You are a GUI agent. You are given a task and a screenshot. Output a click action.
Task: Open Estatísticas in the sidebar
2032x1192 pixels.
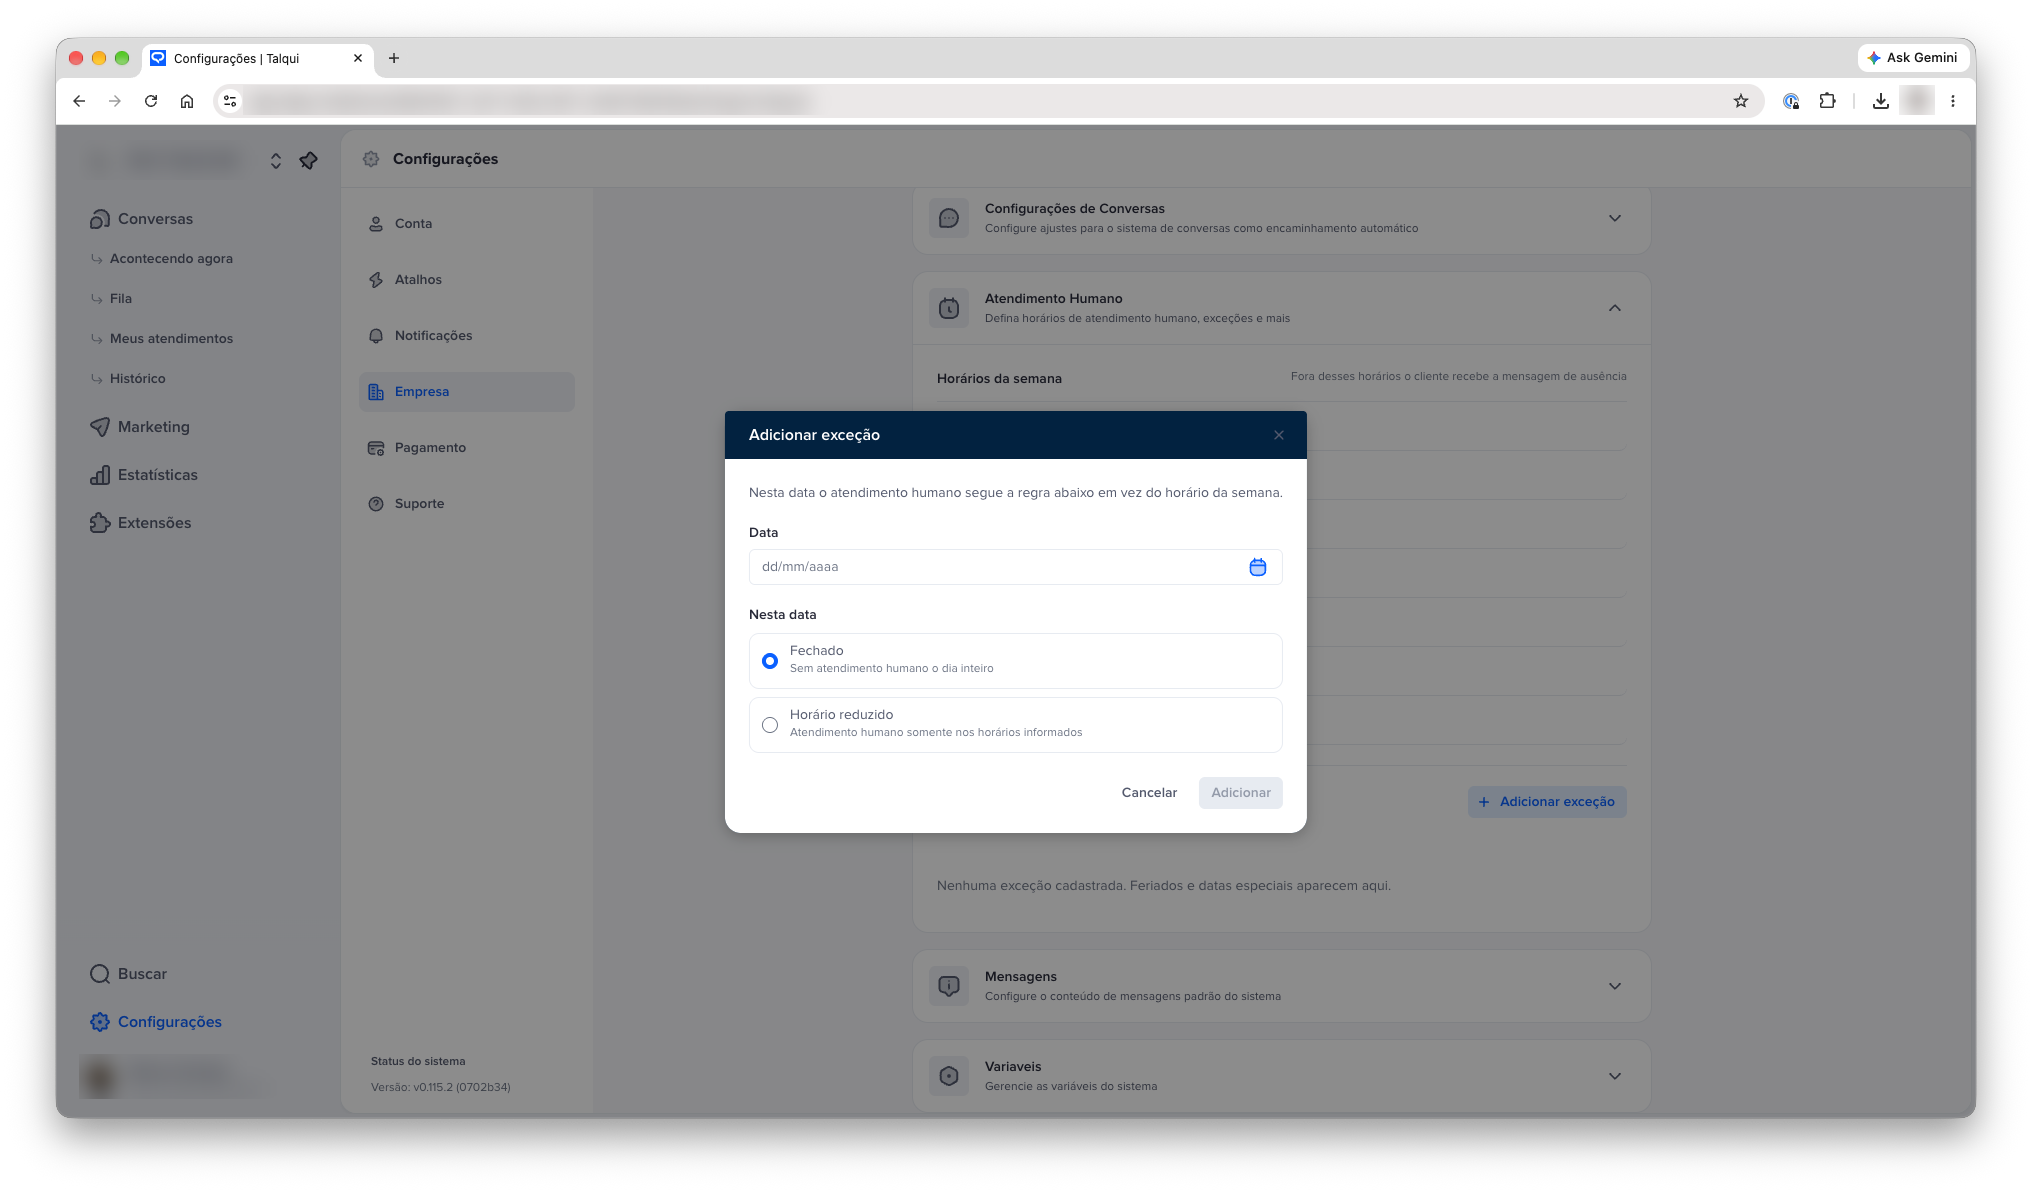144,475
